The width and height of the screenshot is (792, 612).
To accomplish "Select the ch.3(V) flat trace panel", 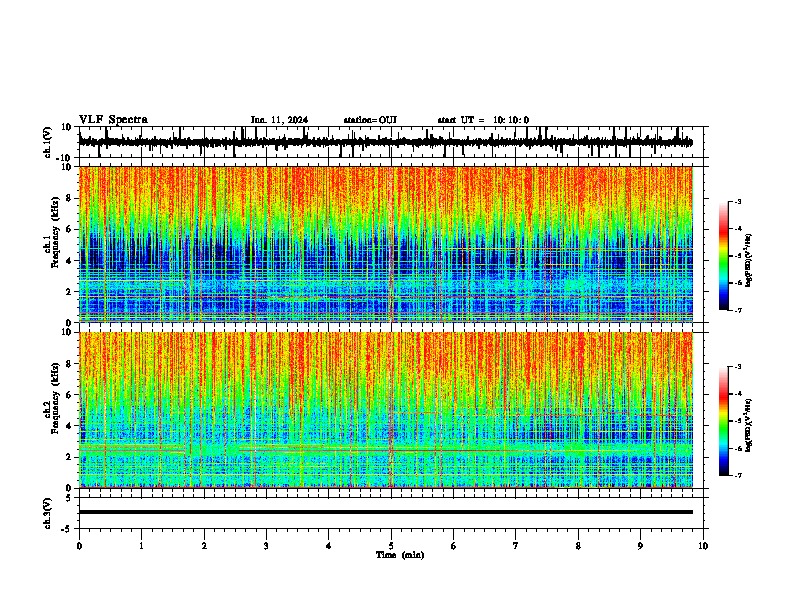I will [x=391, y=513].
